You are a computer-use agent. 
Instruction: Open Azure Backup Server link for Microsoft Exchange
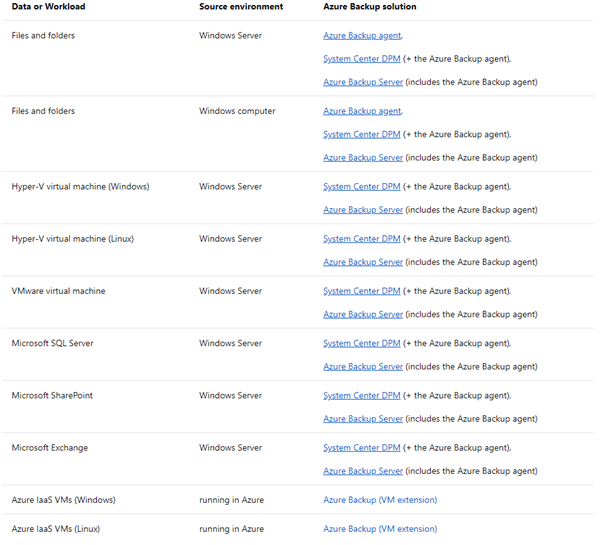point(363,471)
